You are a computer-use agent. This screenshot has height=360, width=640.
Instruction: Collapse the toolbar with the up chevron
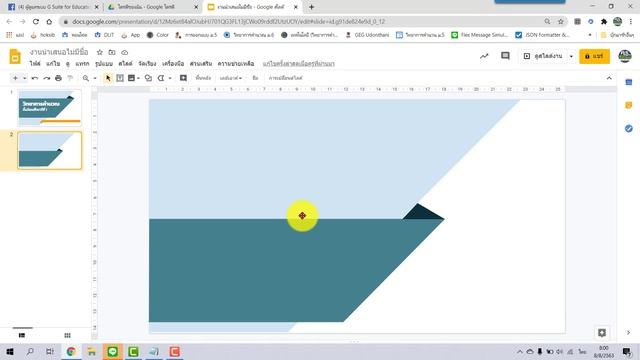coord(609,78)
